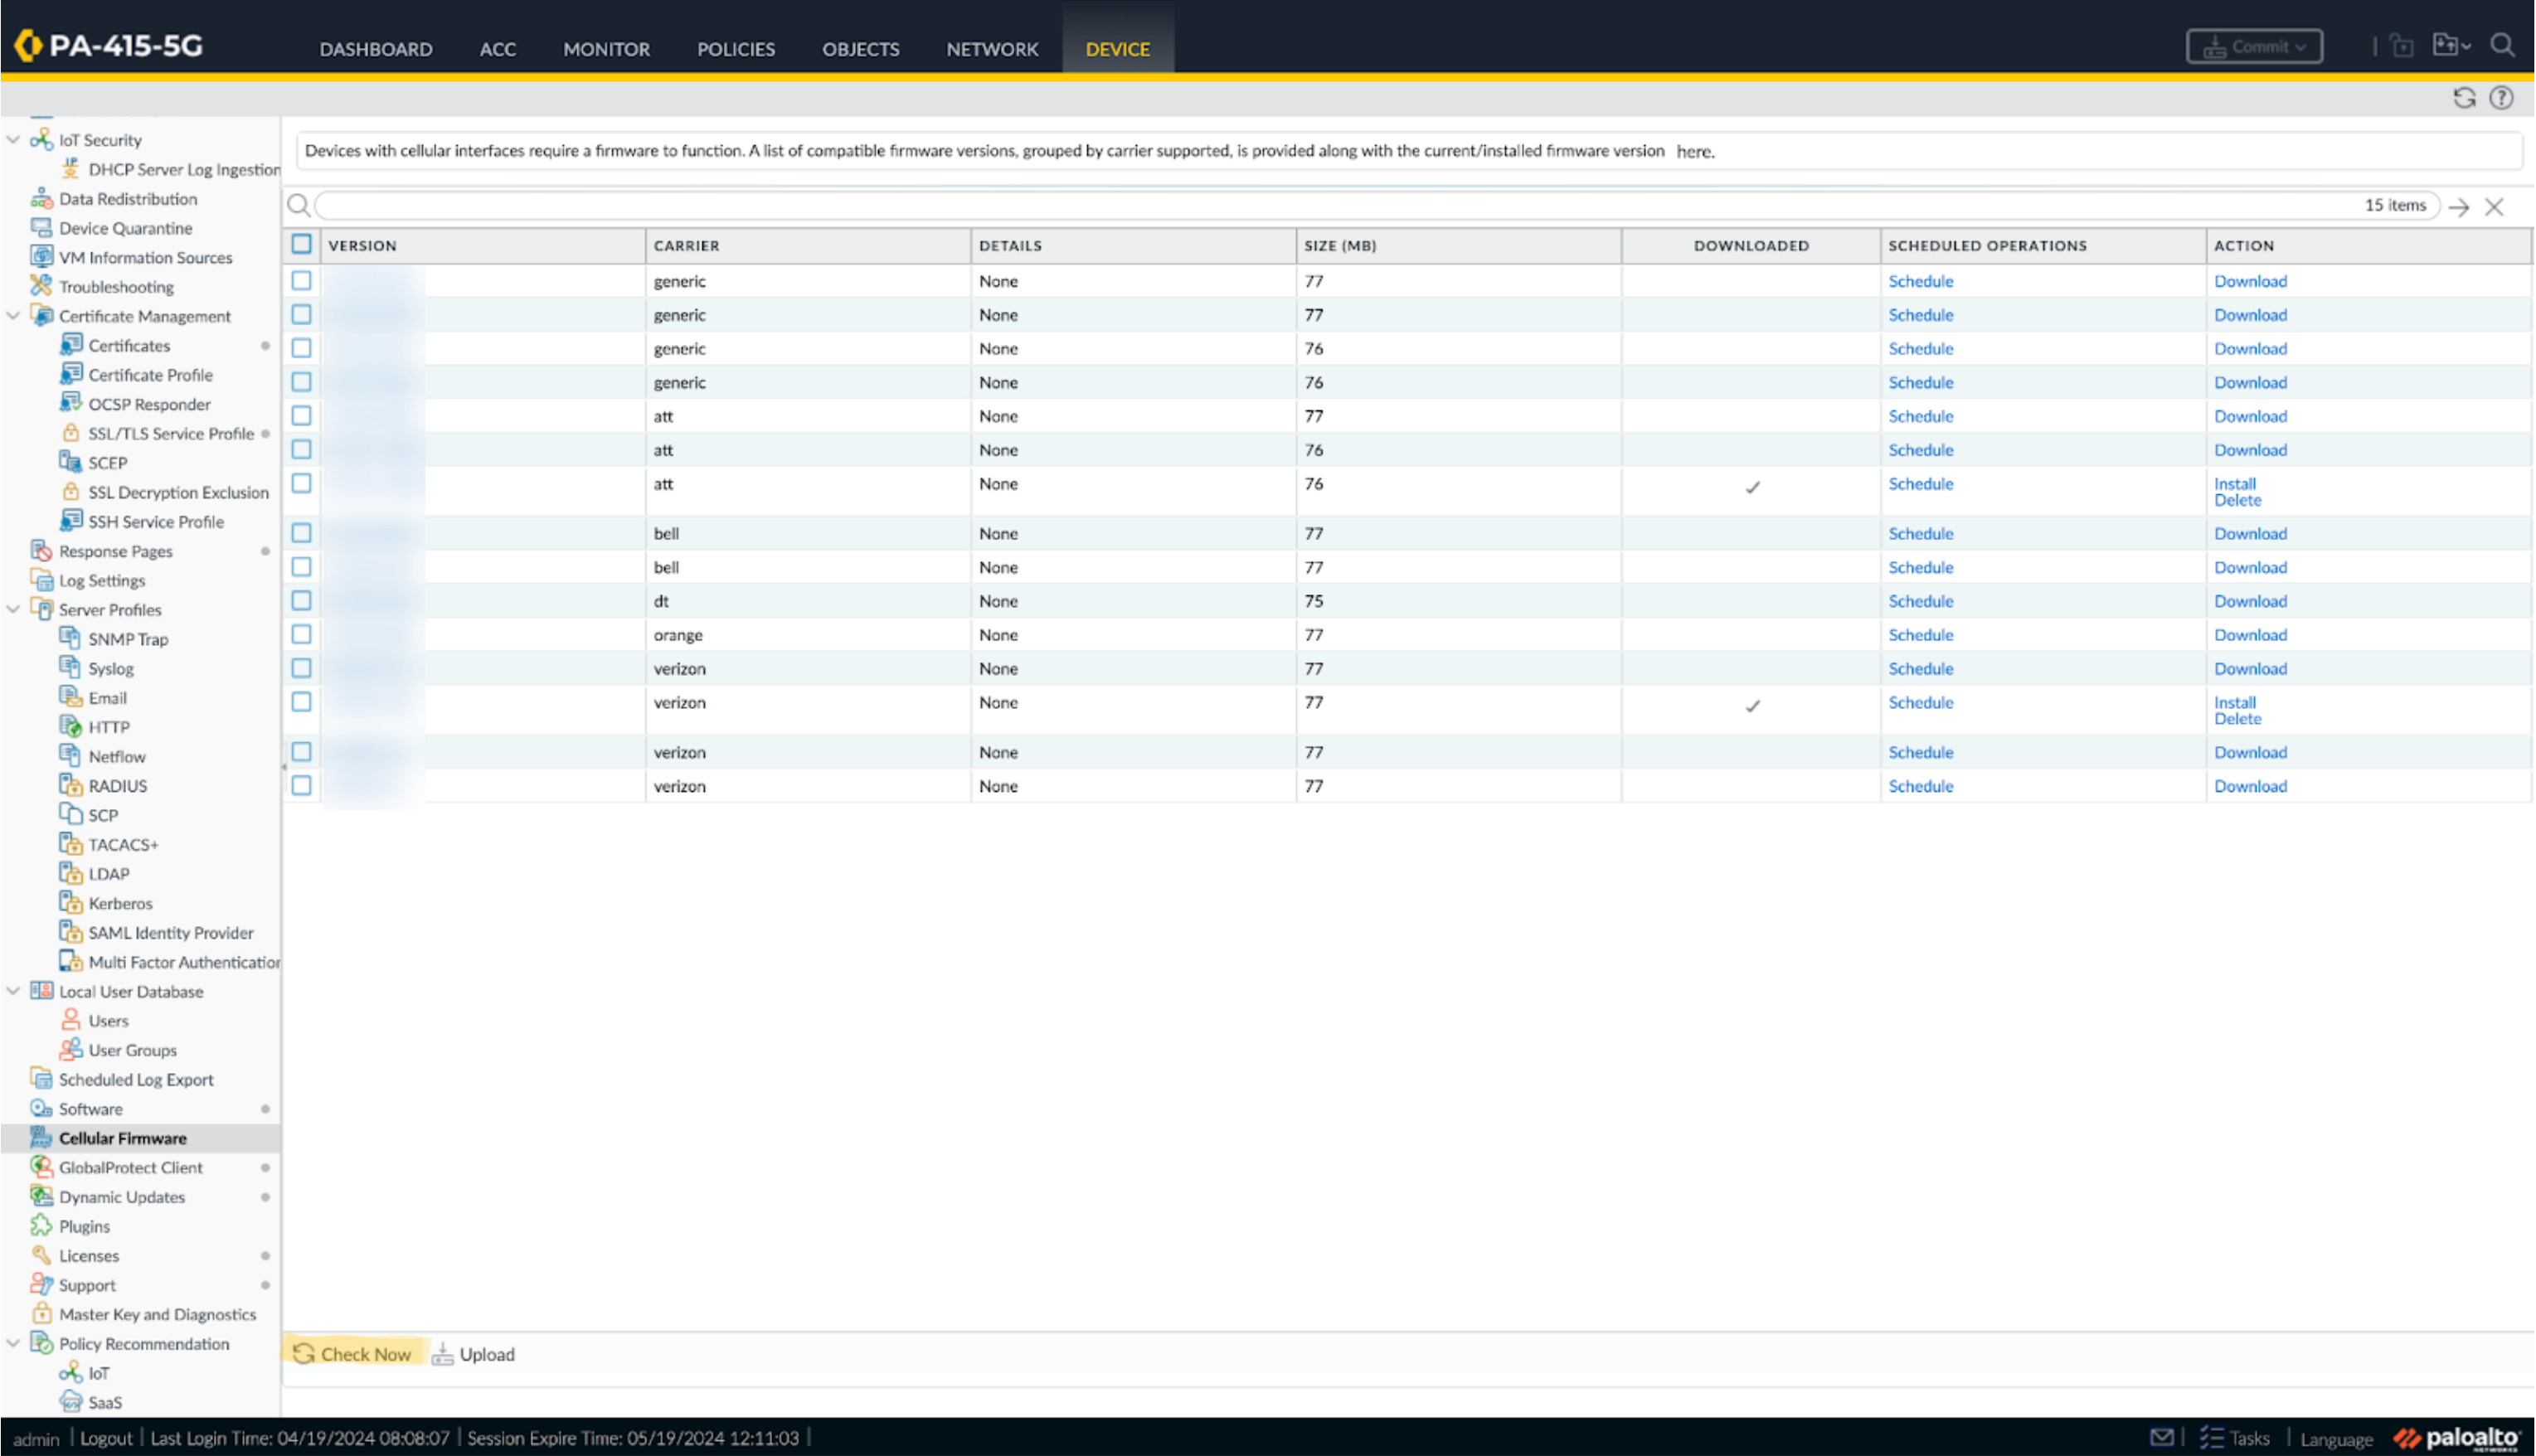This screenshot has height=1456, width=2536.
Task: Click Download for the dt firmware row
Action: tap(2249, 601)
